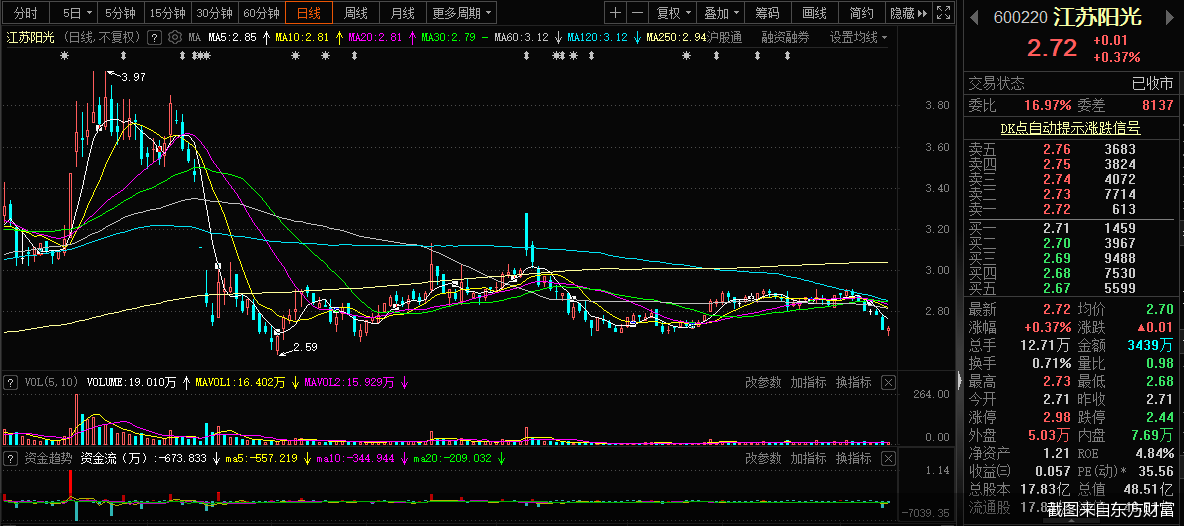
Task: Close the VOL indicator panel
Action: point(888,382)
